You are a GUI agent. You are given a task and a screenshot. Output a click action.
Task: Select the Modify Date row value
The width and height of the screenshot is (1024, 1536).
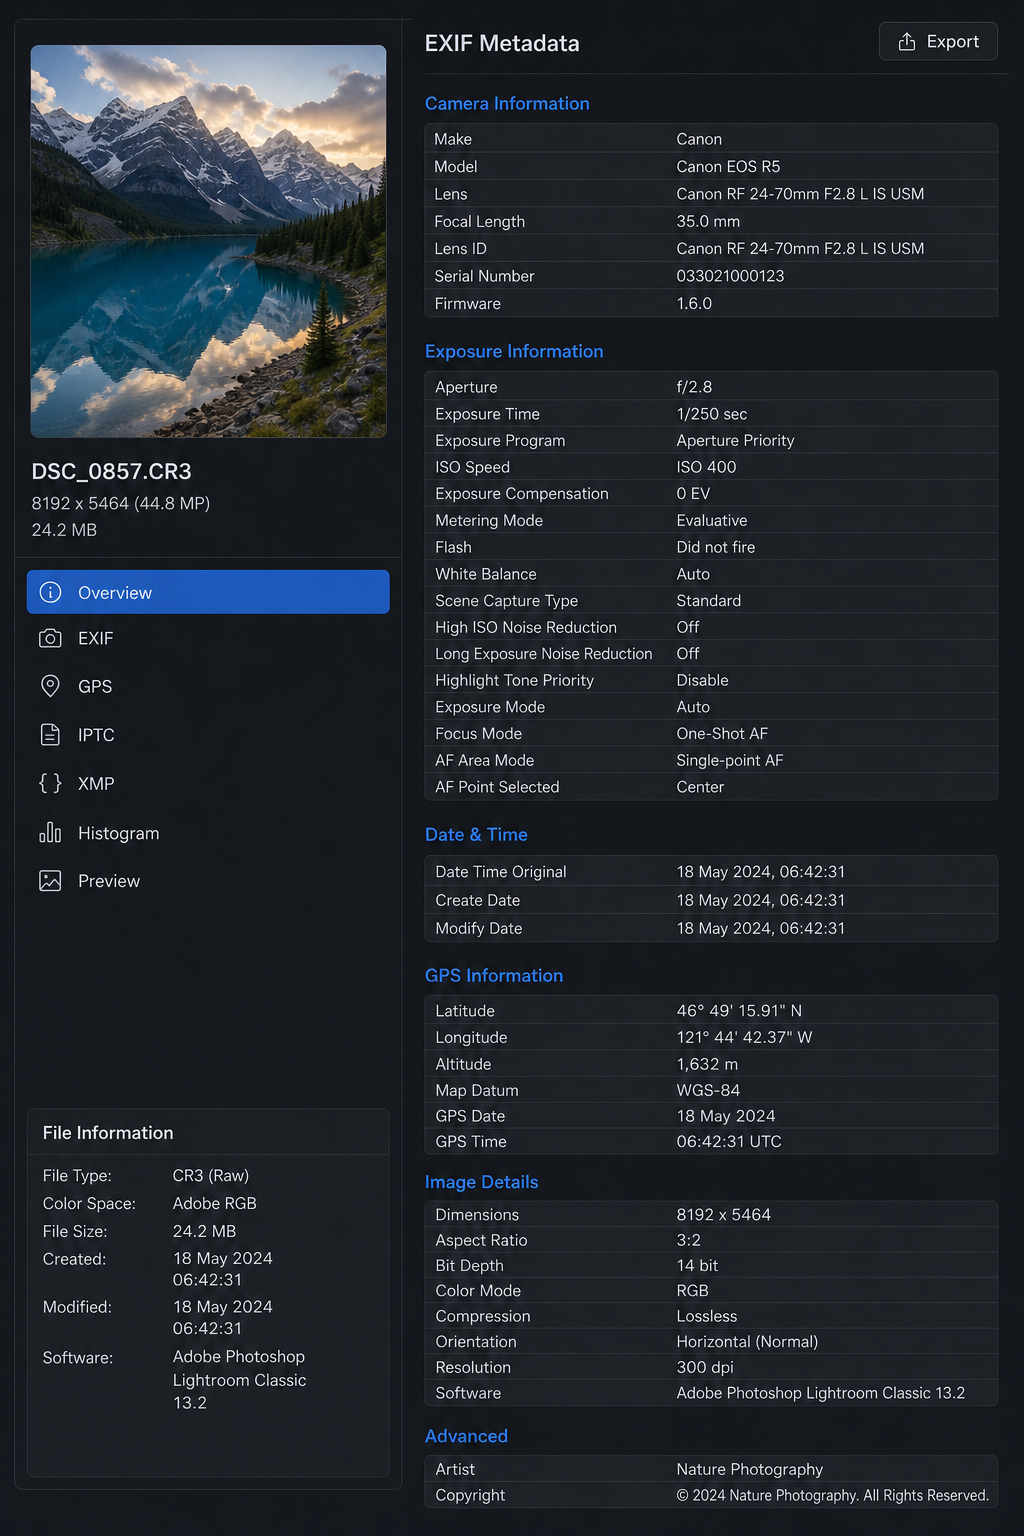click(x=760, y=928)
